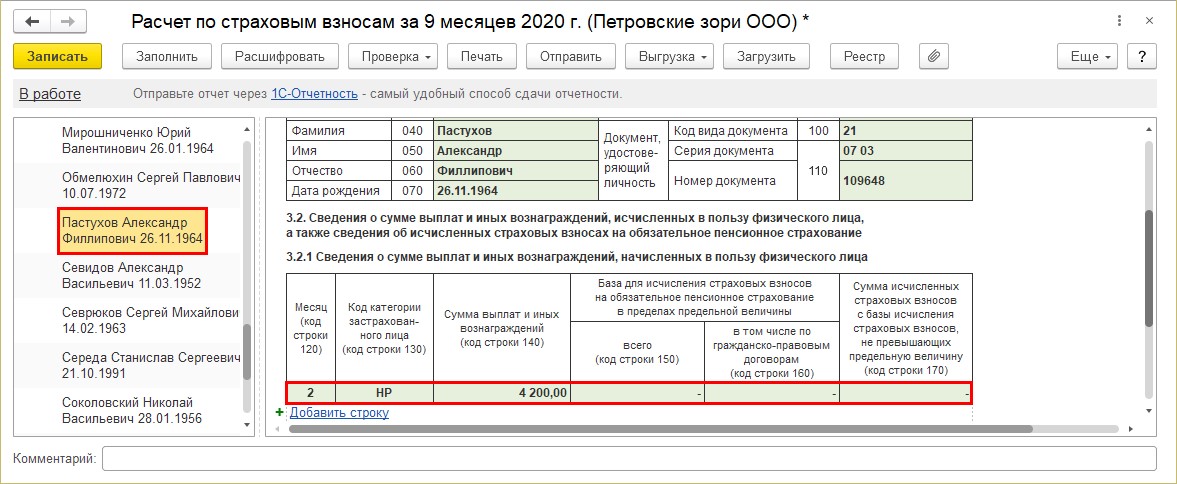Click the report scroll-down arrow
The width and height of the screenshot is (1177, 484).
click(1148, 410)
